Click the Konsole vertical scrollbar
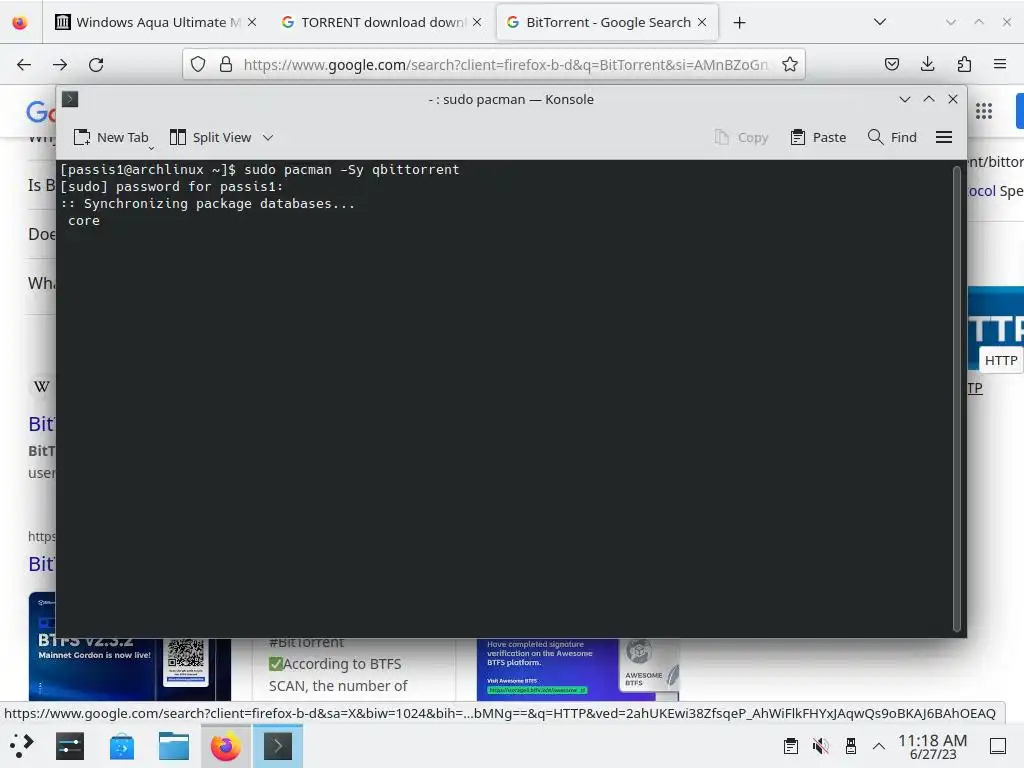The height and width of the screenshot is (768, 1024). coord(957,398)
